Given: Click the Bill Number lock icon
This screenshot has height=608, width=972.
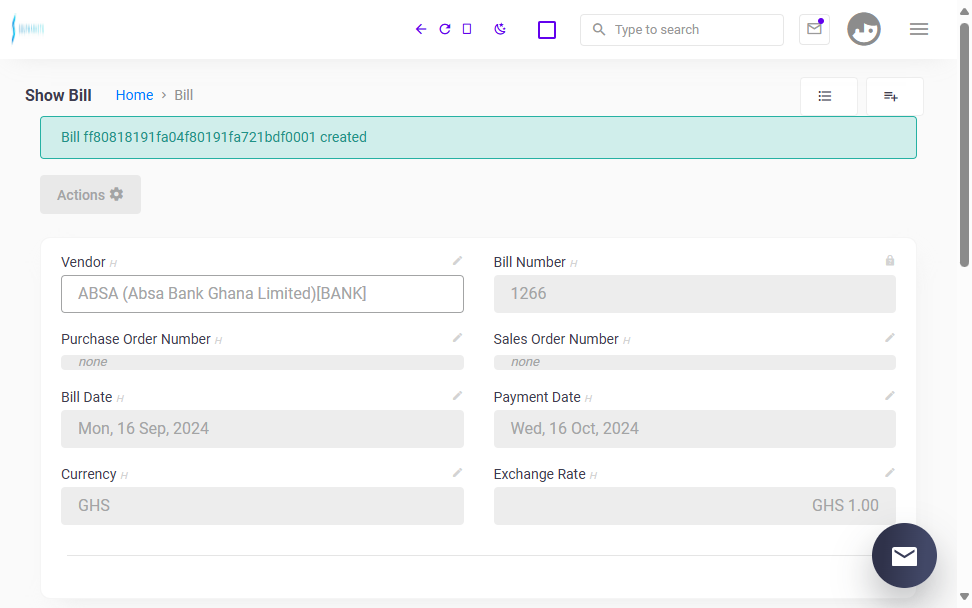Looking at the screenshot, I should point(890,261).
